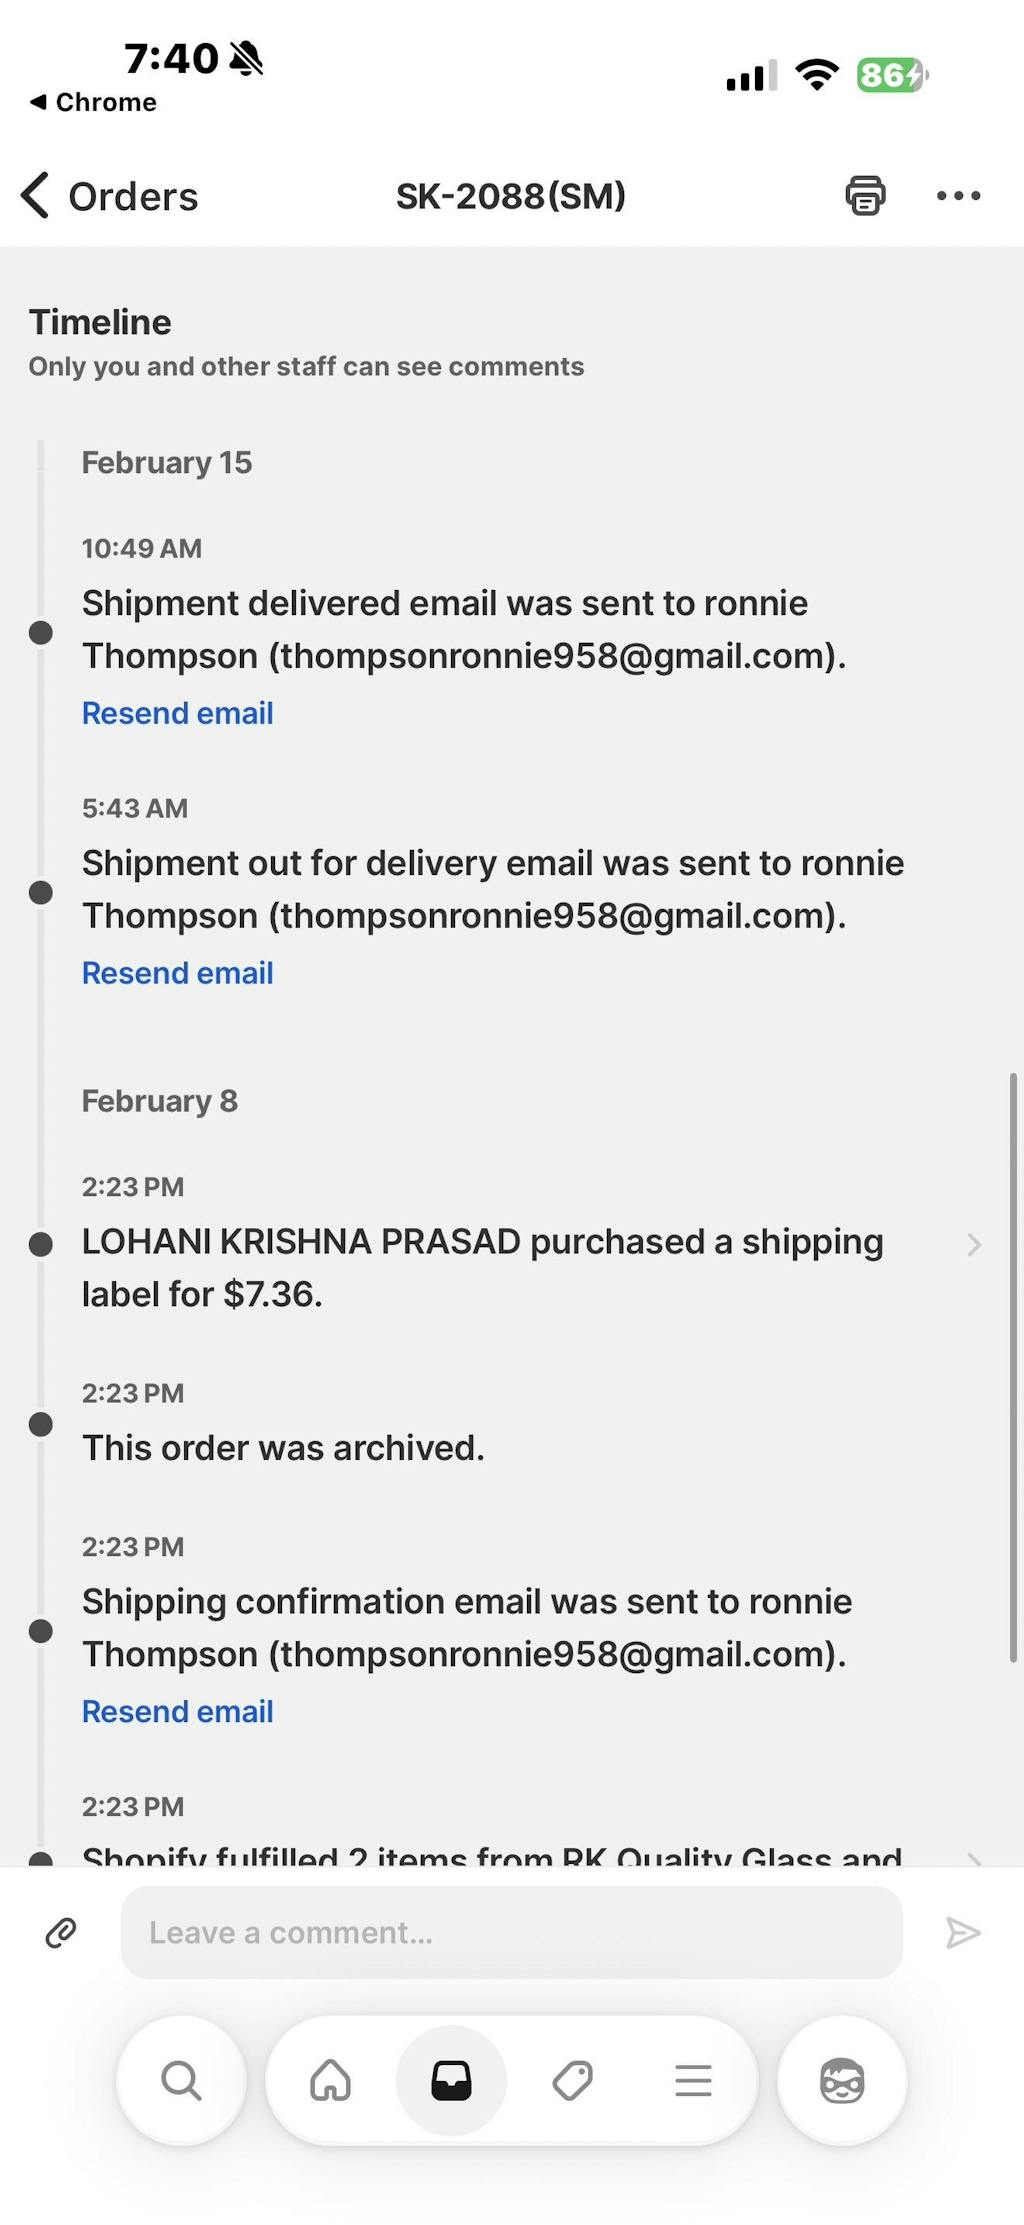Tap the send comment arrow icon
Screen dimensions: 1024x2225
tap(962, 1933)
